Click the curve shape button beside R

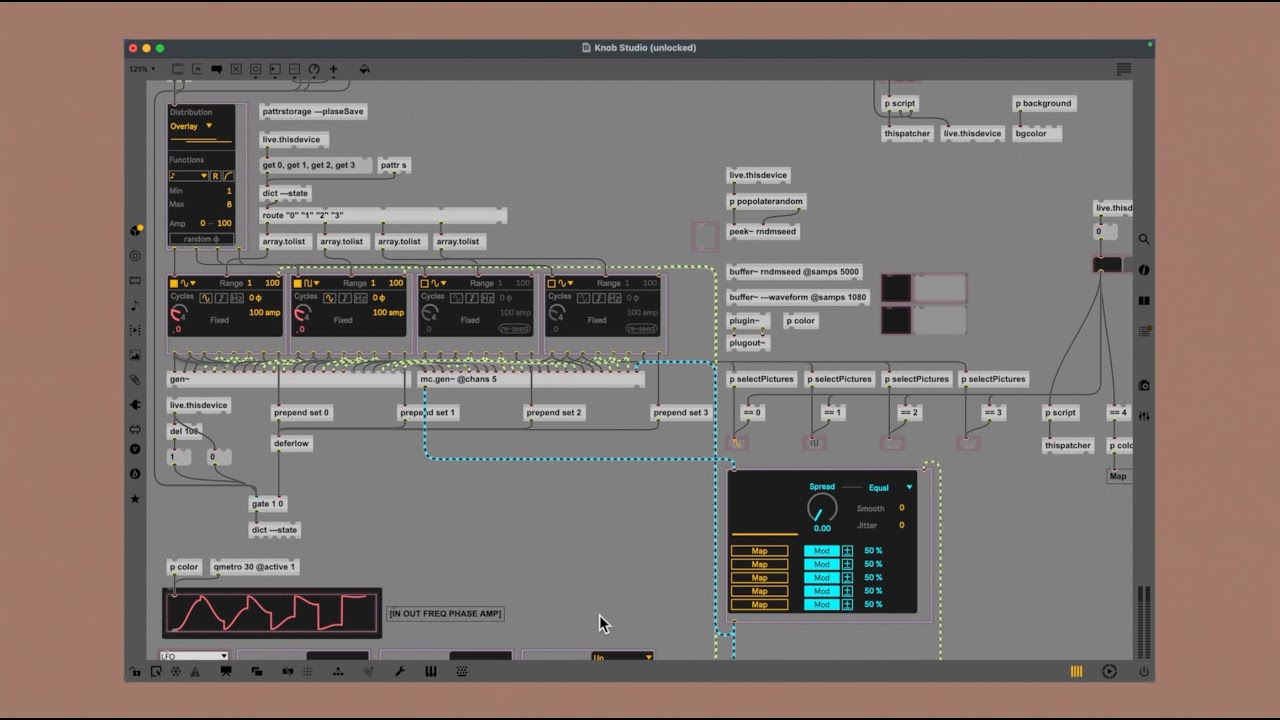click(228, 176)
